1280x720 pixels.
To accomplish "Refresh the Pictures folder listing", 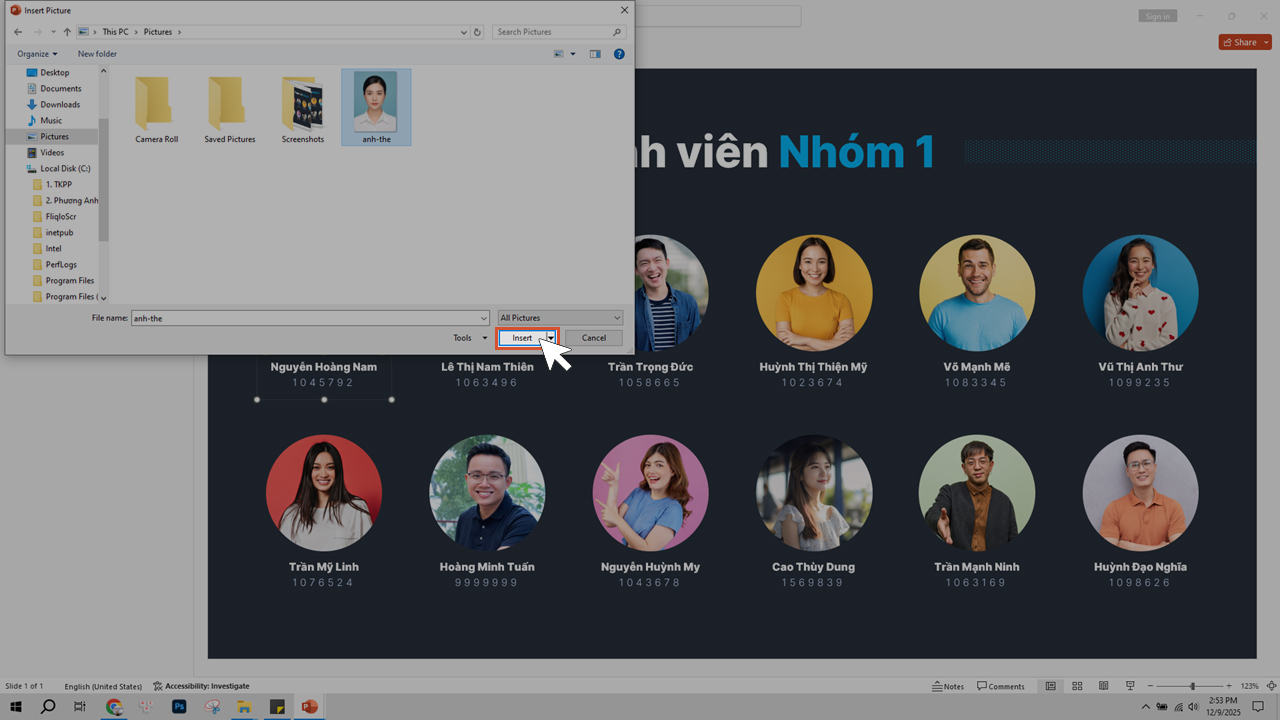I will pos(477,32).
